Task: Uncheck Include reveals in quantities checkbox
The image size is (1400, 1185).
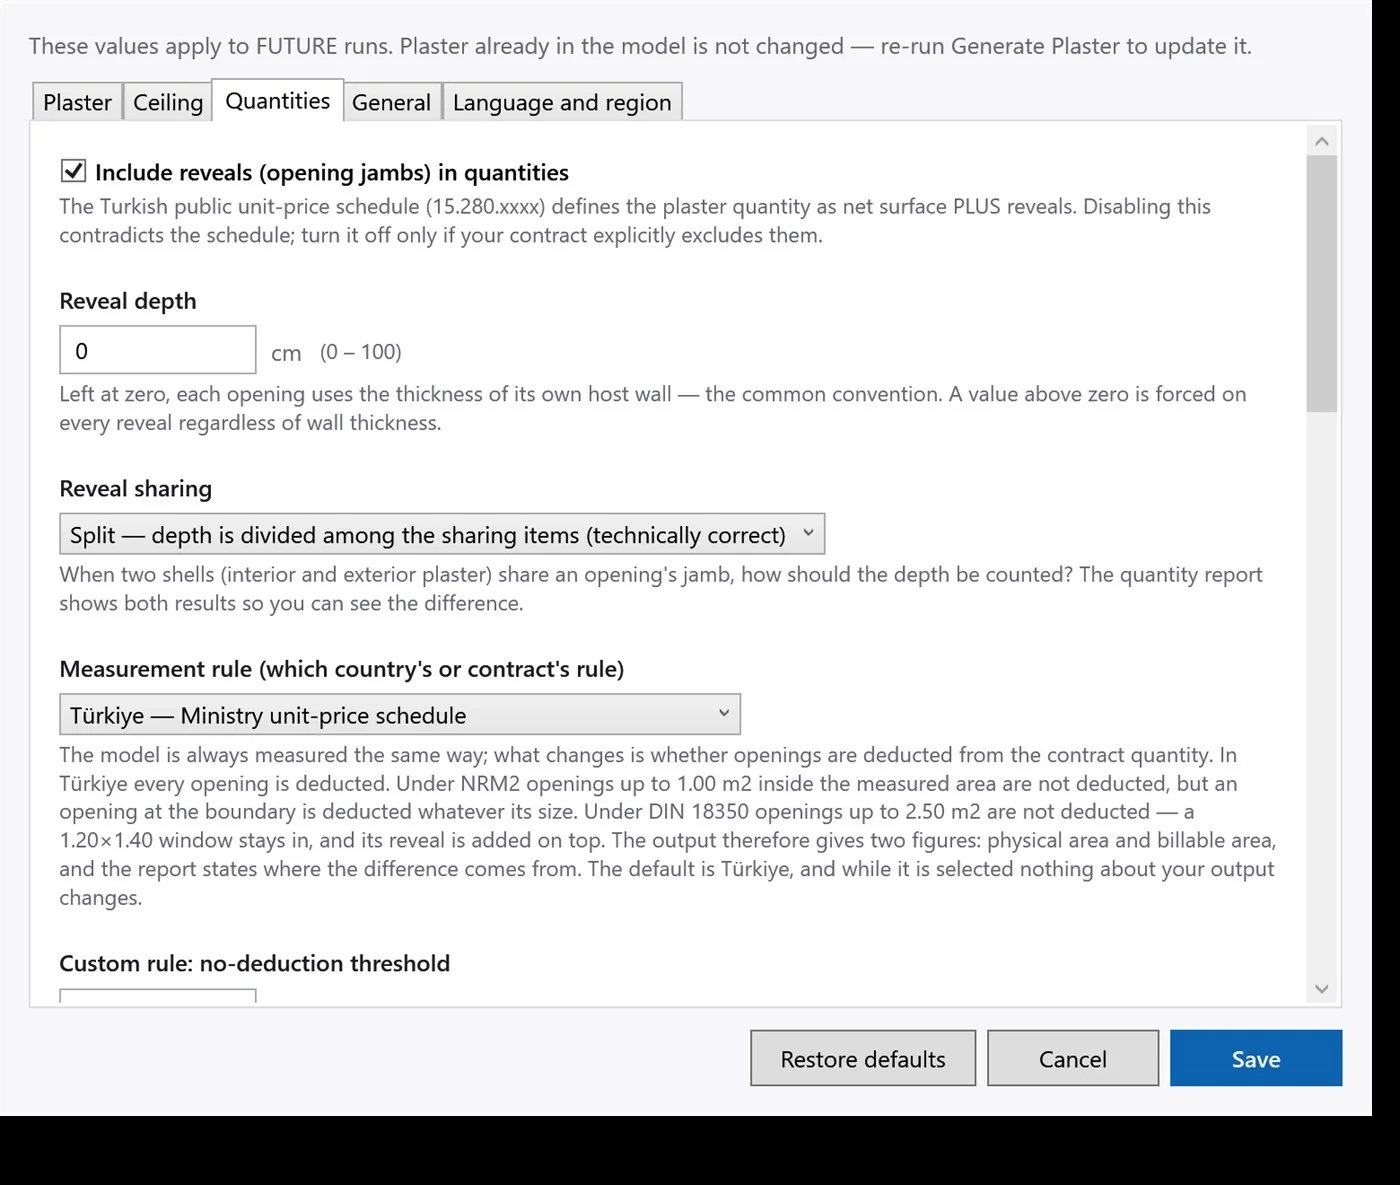Action: pos(73,171)
